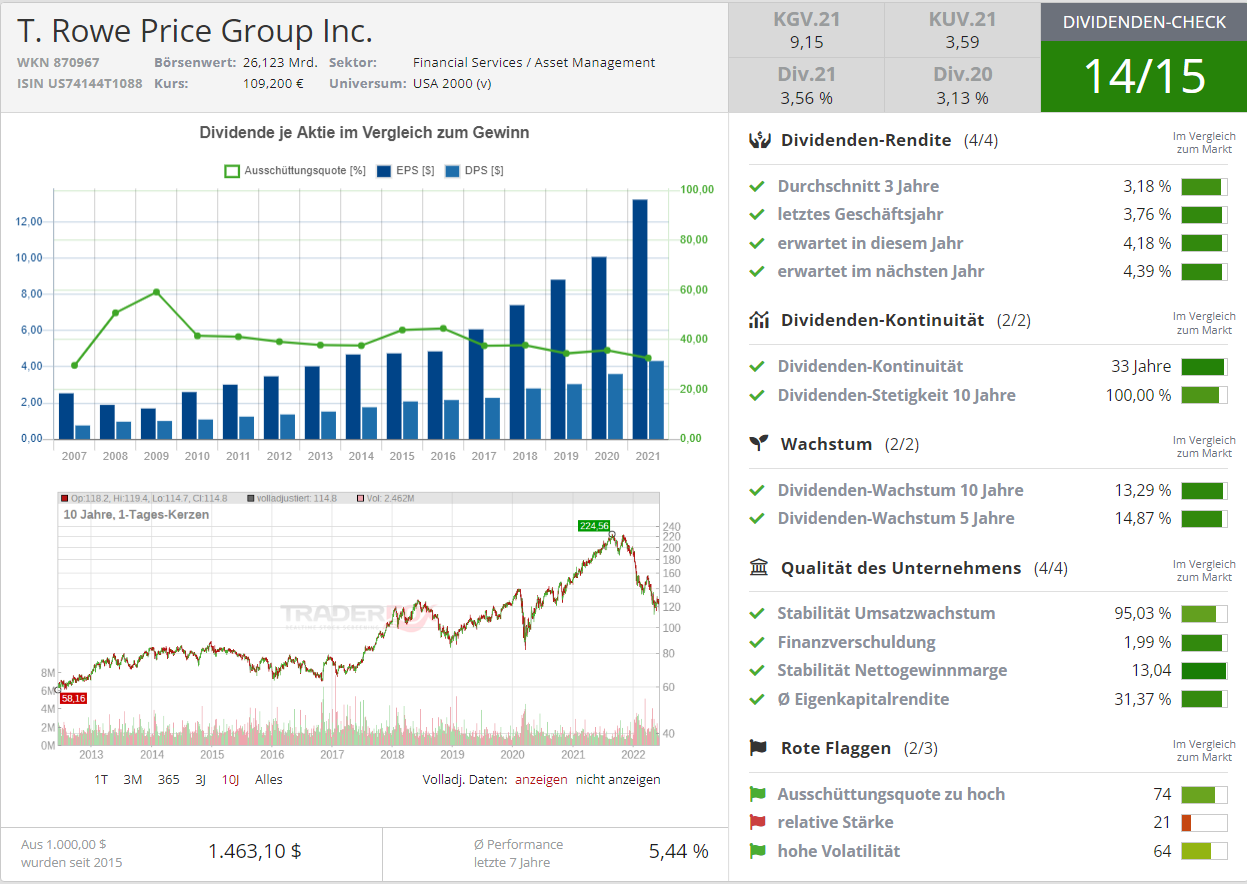Click the 1.463,10 $ result value
Screen dimensions: 1247x884
click(x=255, y=852)
